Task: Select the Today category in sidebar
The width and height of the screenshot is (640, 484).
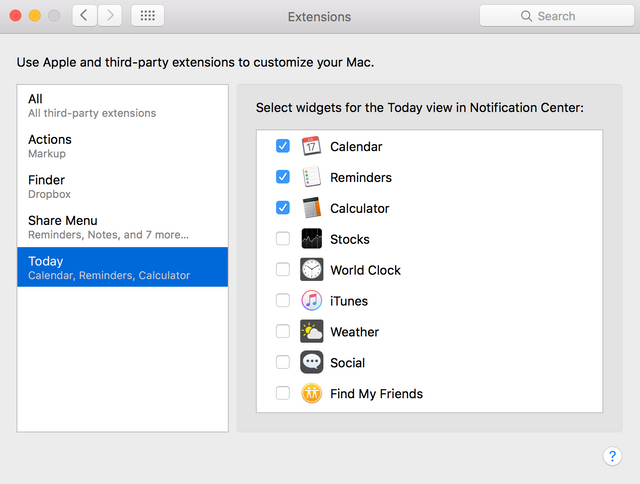Action: (x=122, y=267)
